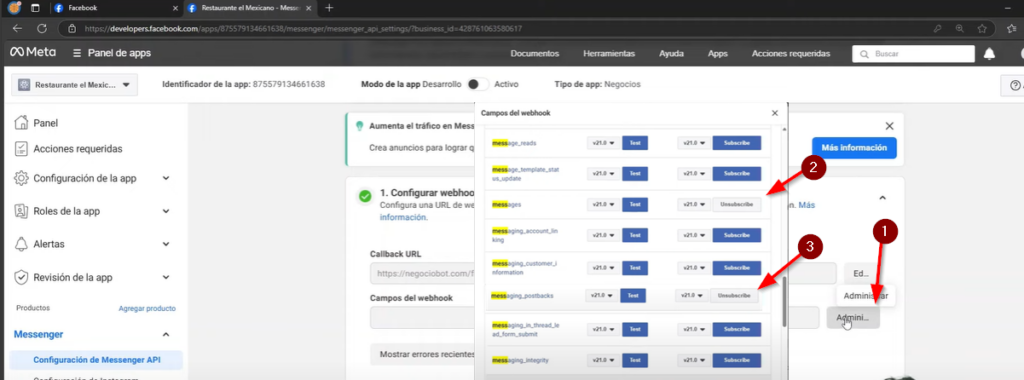
Task: Click the webhook dialog vertical scrollbar
Action: [x=784, y=301]
